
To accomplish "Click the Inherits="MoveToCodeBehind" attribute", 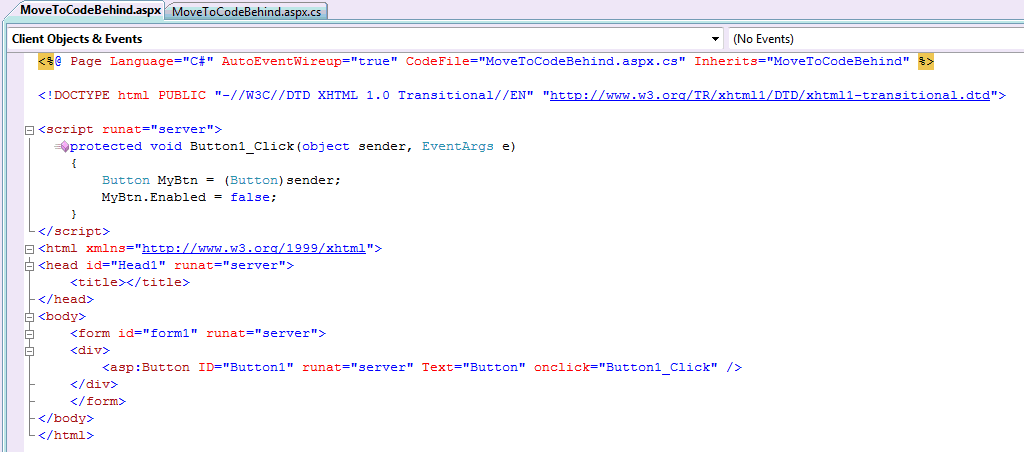I will coord(802,61).
